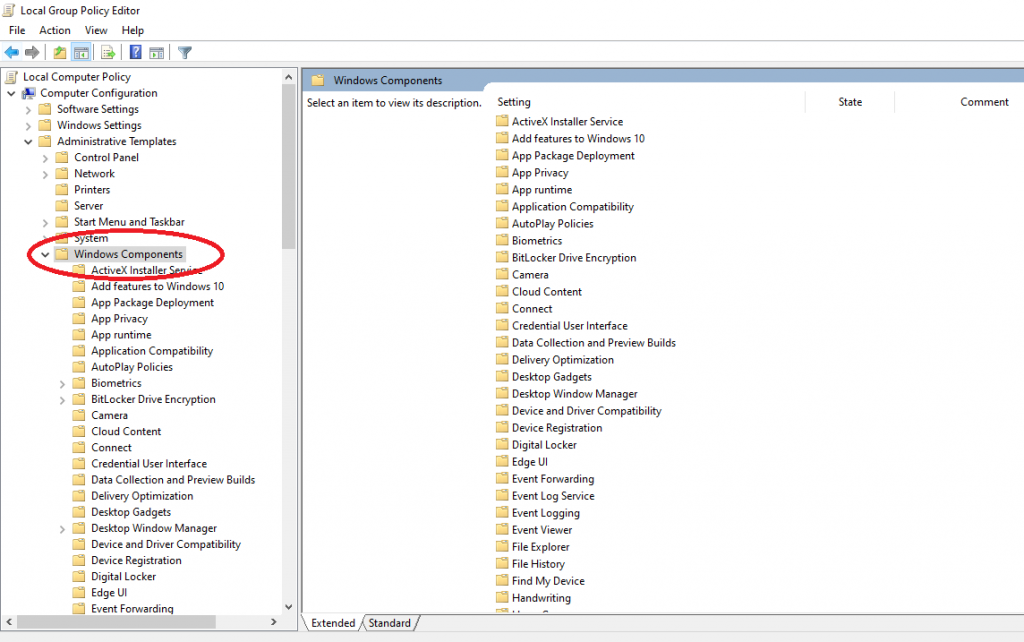Sort by the State column header
This screenshot has height=642, width=1024.
[x=850, y=102]
